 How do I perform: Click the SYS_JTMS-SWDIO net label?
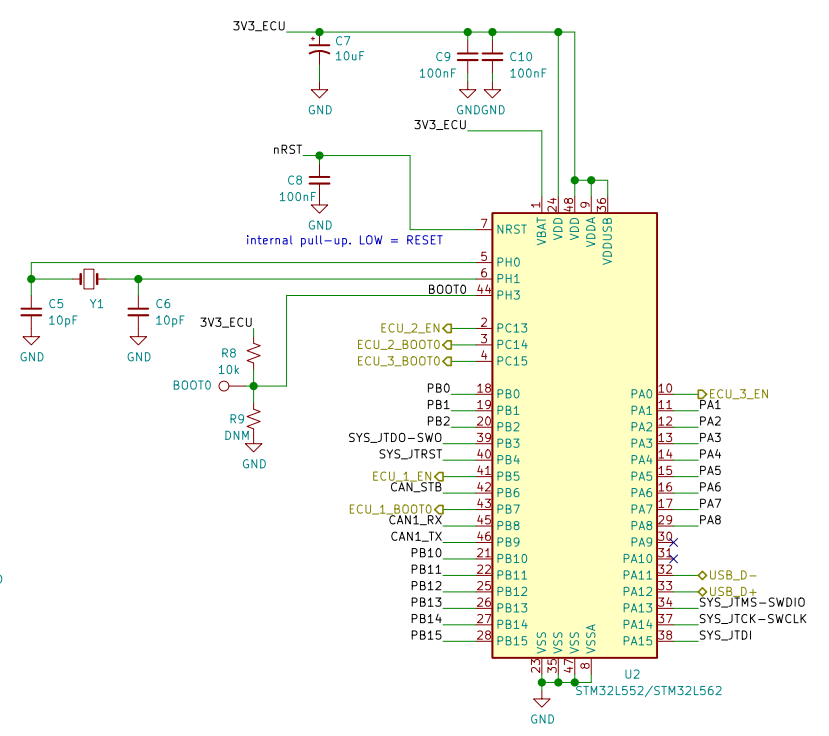(x=751, y=602)
